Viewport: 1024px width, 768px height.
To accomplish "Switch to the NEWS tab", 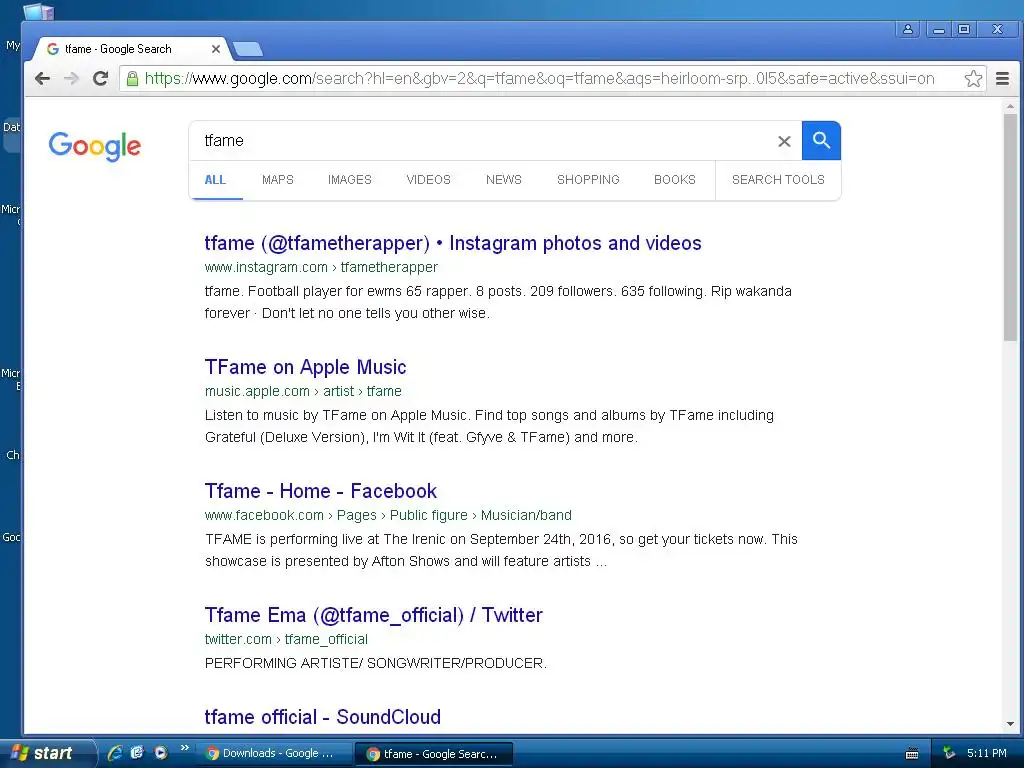I will (504, 180).
